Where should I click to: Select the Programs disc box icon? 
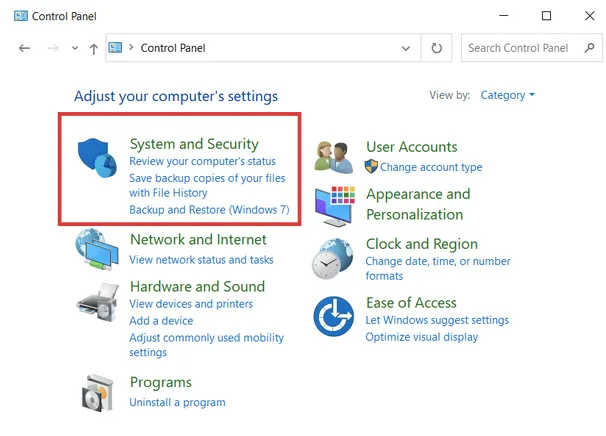(x=98, y=392)
